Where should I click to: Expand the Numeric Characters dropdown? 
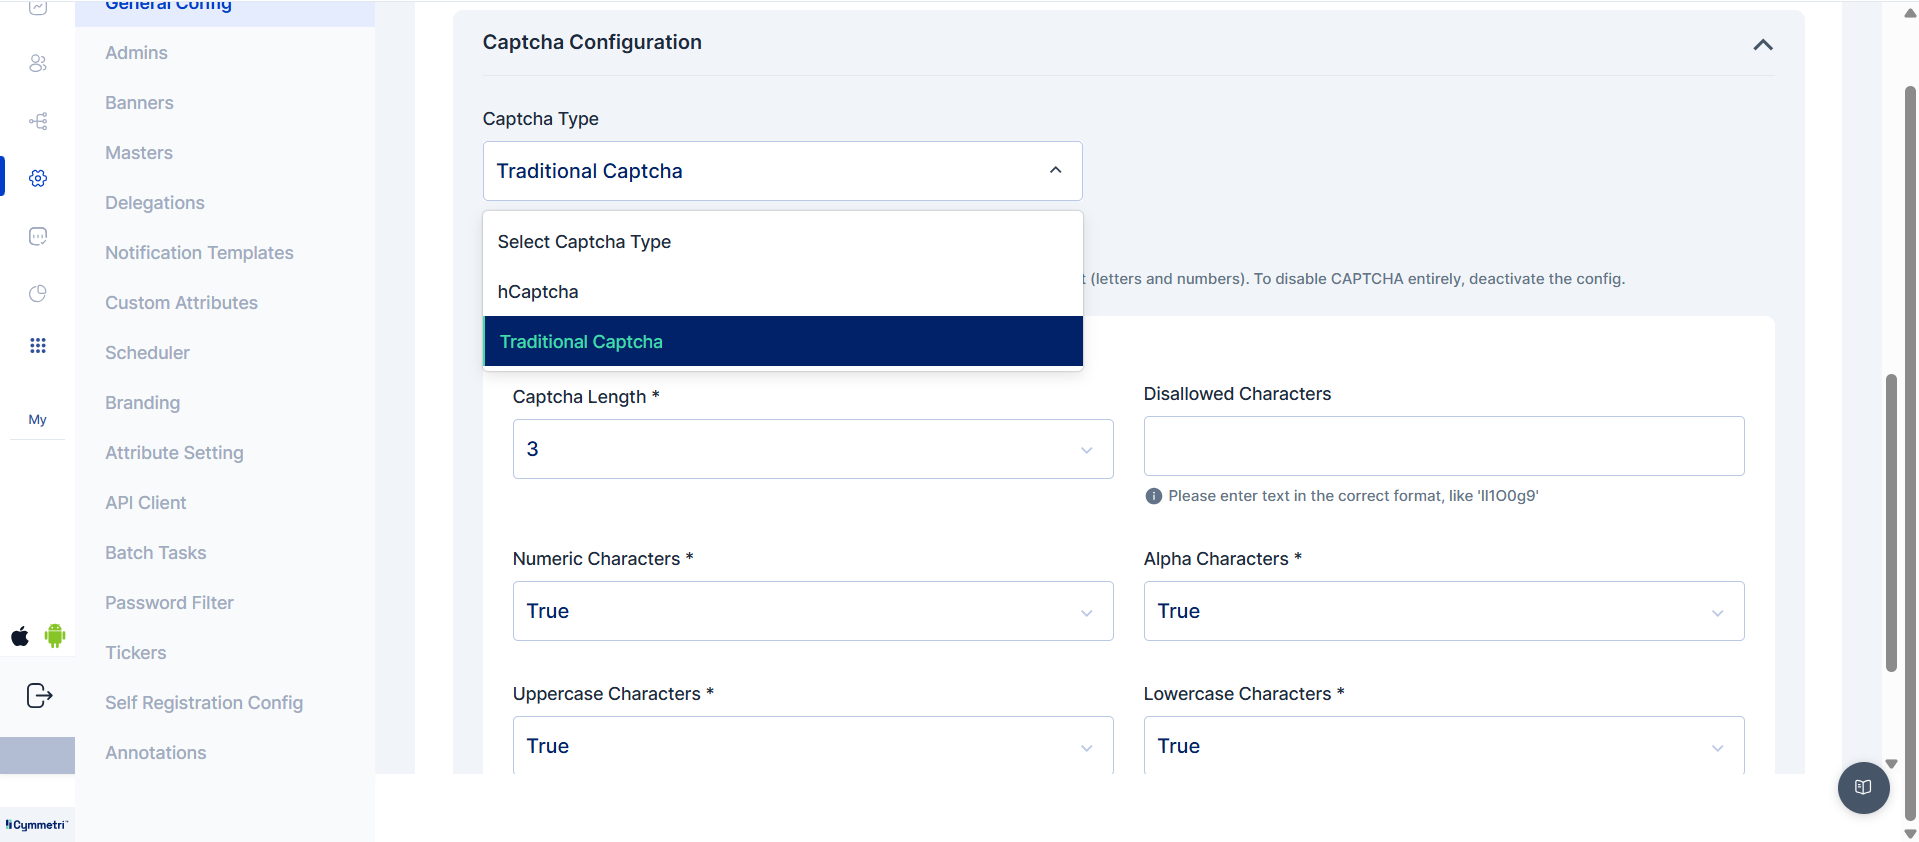pos(812,611)
